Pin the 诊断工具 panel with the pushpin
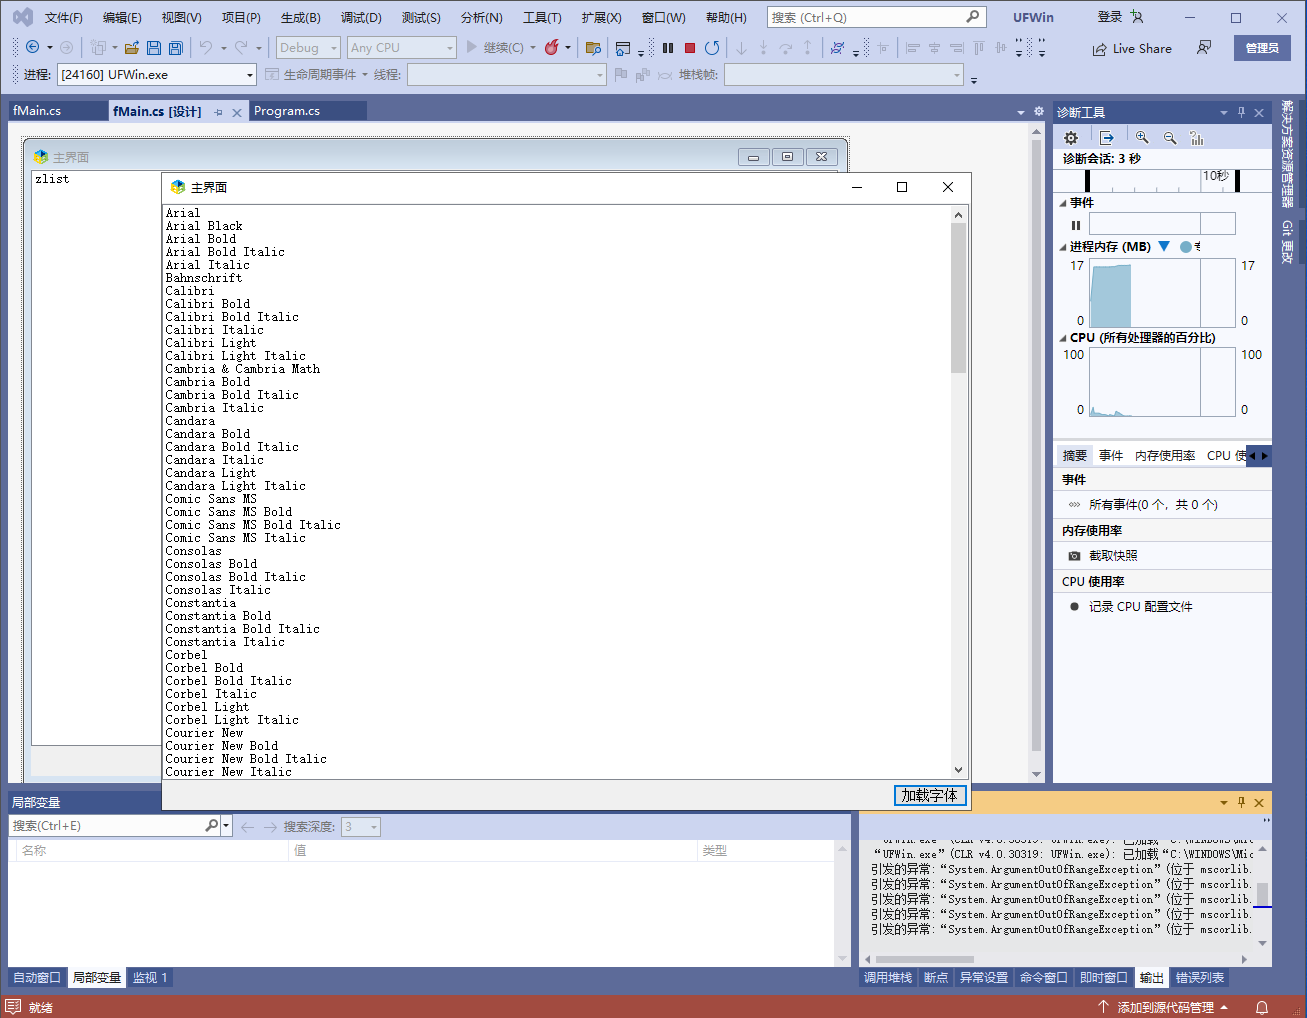 pos(1241,112)
